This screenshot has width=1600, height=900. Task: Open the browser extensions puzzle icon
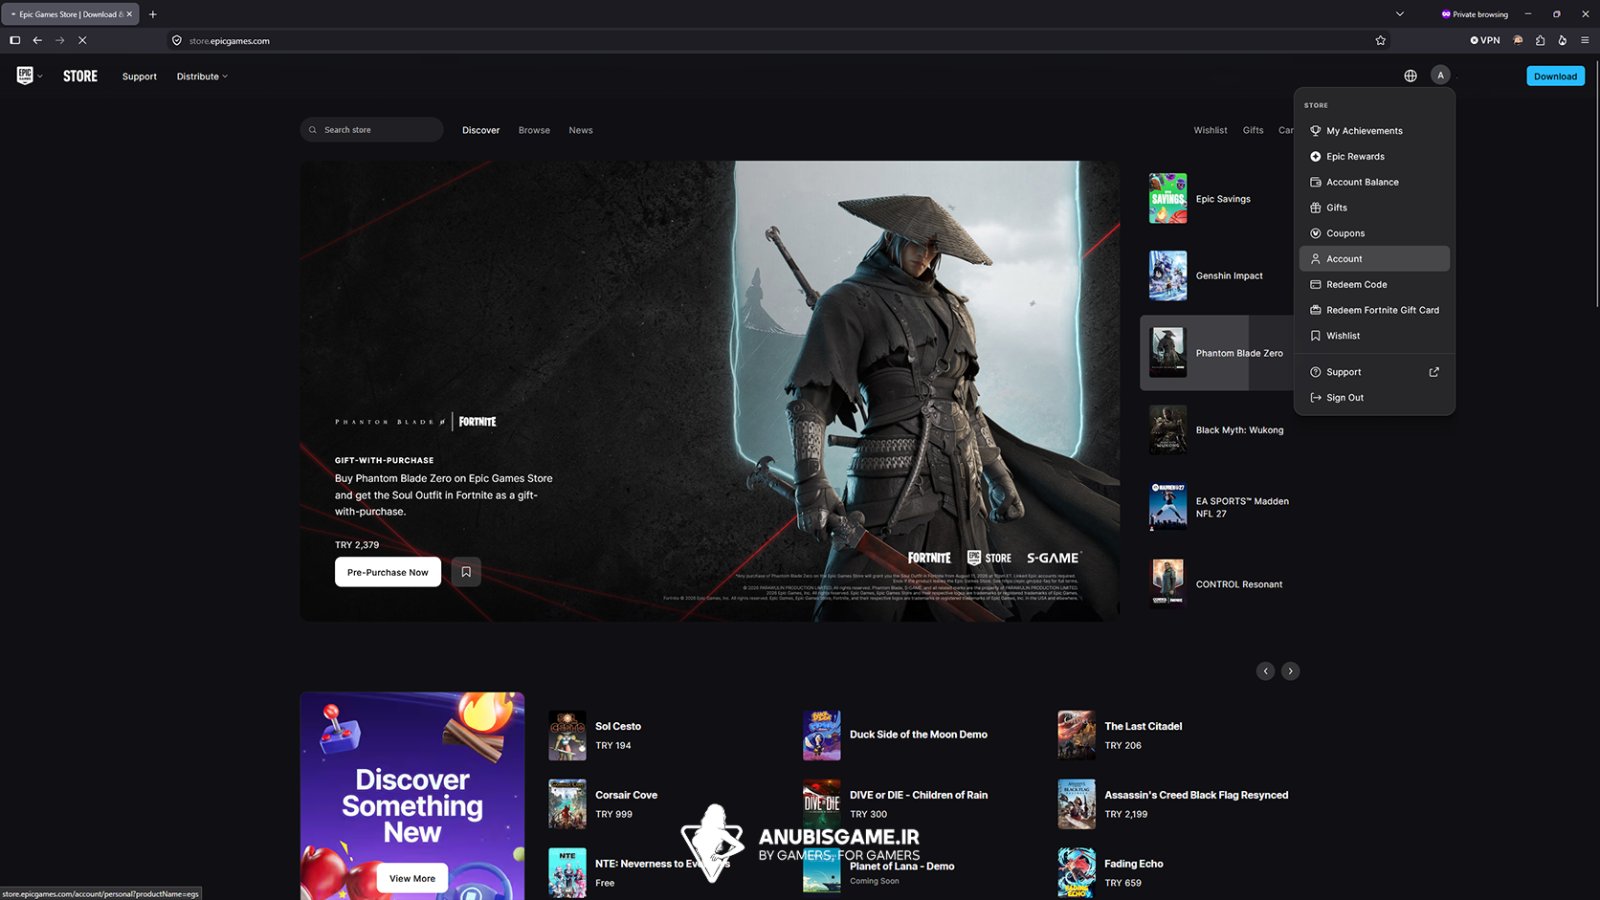point(1540,41)
